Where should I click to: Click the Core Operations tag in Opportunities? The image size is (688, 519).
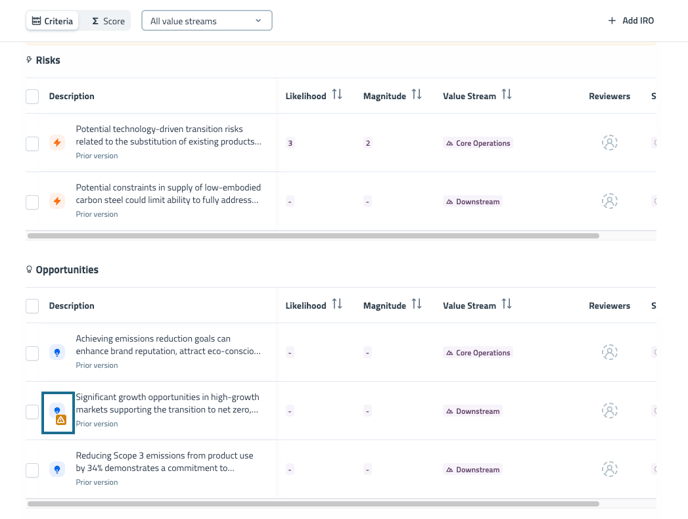click(478, 353)
